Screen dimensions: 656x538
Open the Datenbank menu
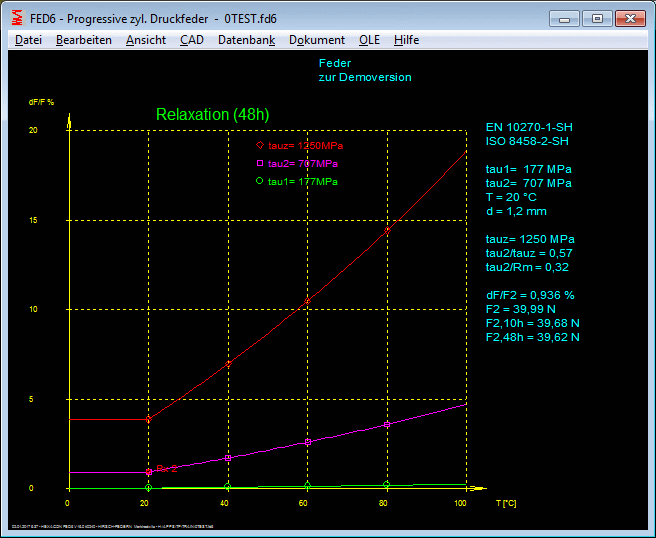coord(246,40)
